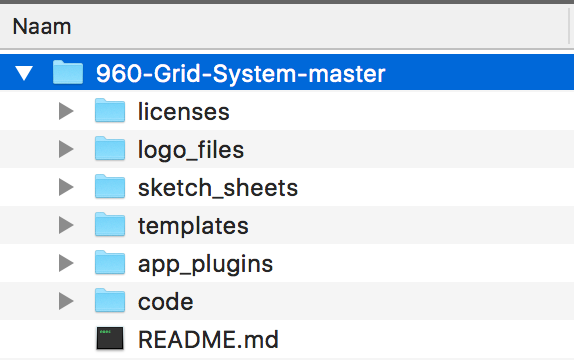Click the sketch_sheets folder icon
Screen dimensions: 574x360
[x=110, y=186]
